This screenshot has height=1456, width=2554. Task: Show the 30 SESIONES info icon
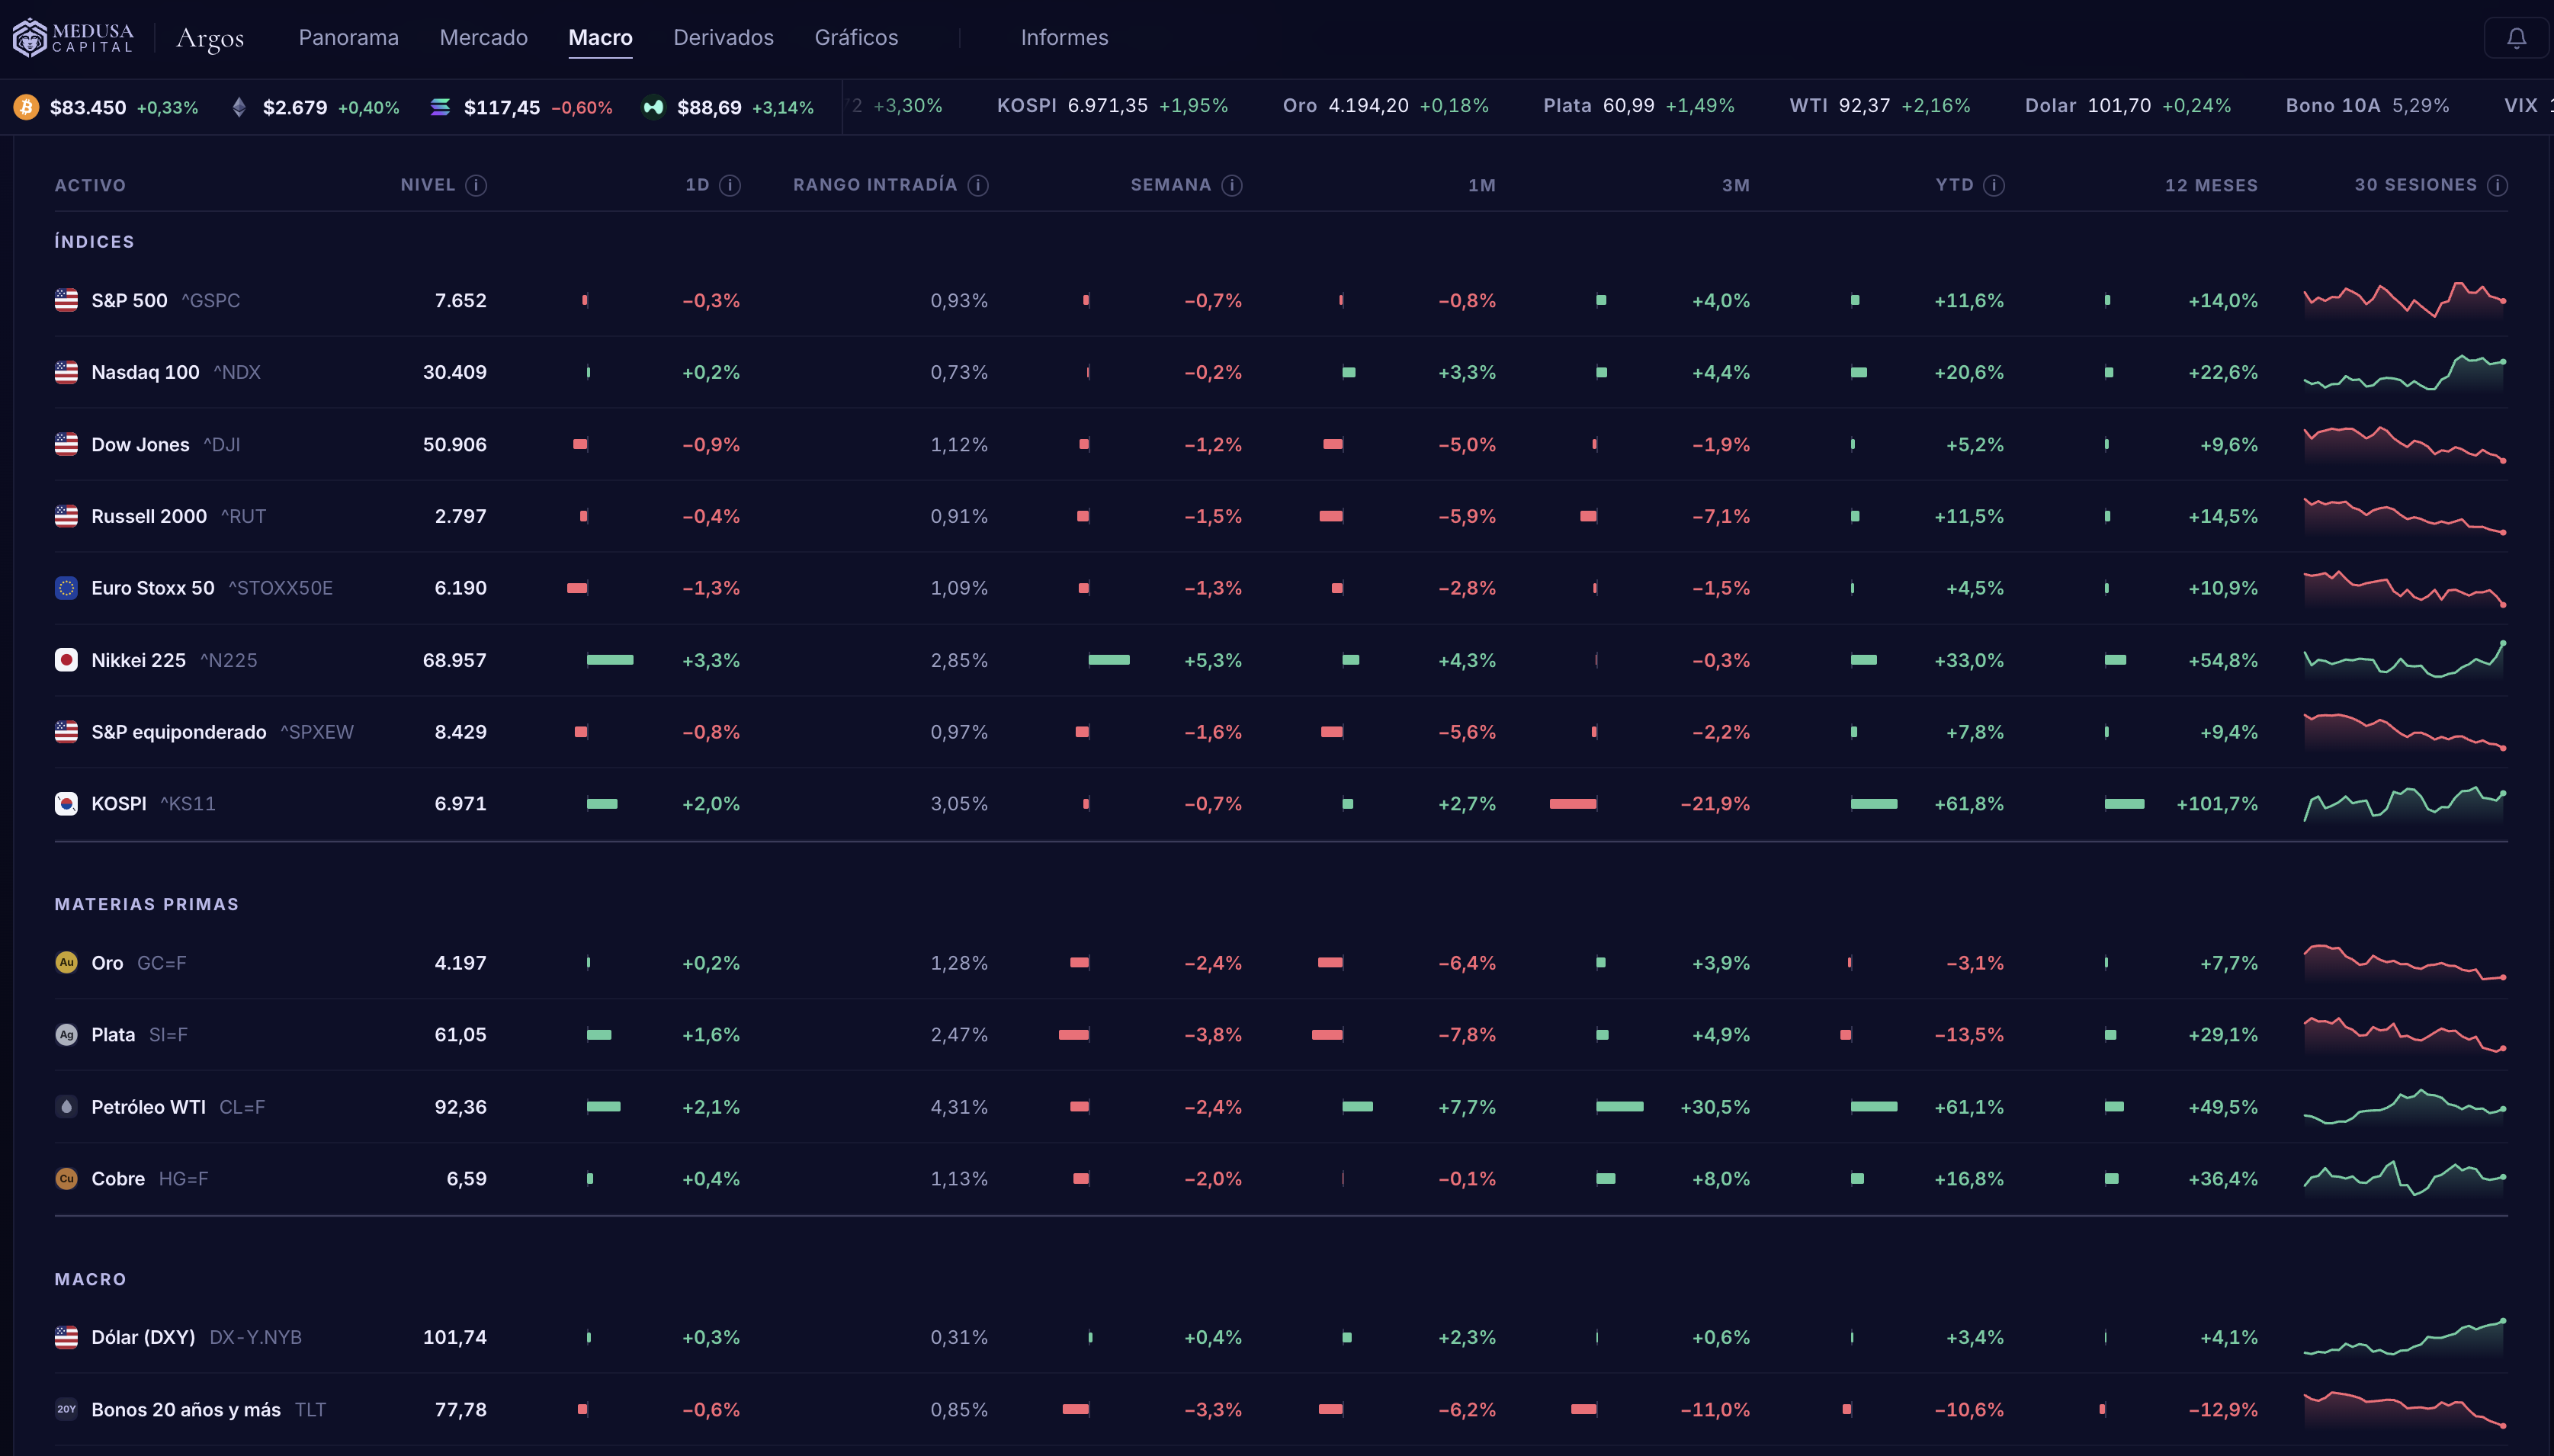(2497, 185)
